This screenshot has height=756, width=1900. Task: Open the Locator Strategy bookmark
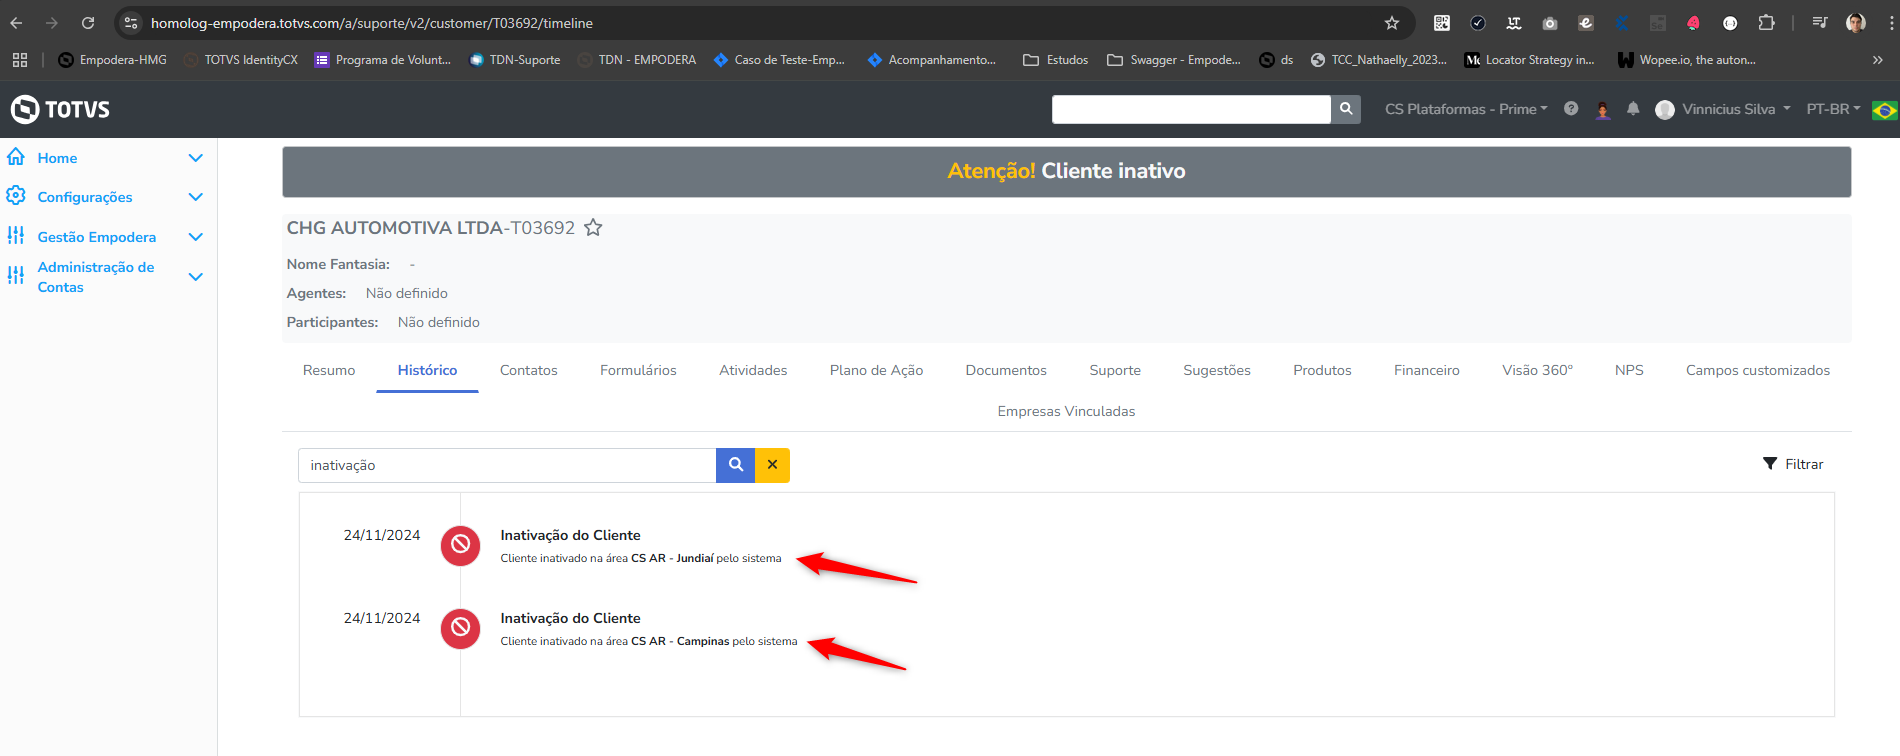pyautogui.click(x=1530, y=60)
